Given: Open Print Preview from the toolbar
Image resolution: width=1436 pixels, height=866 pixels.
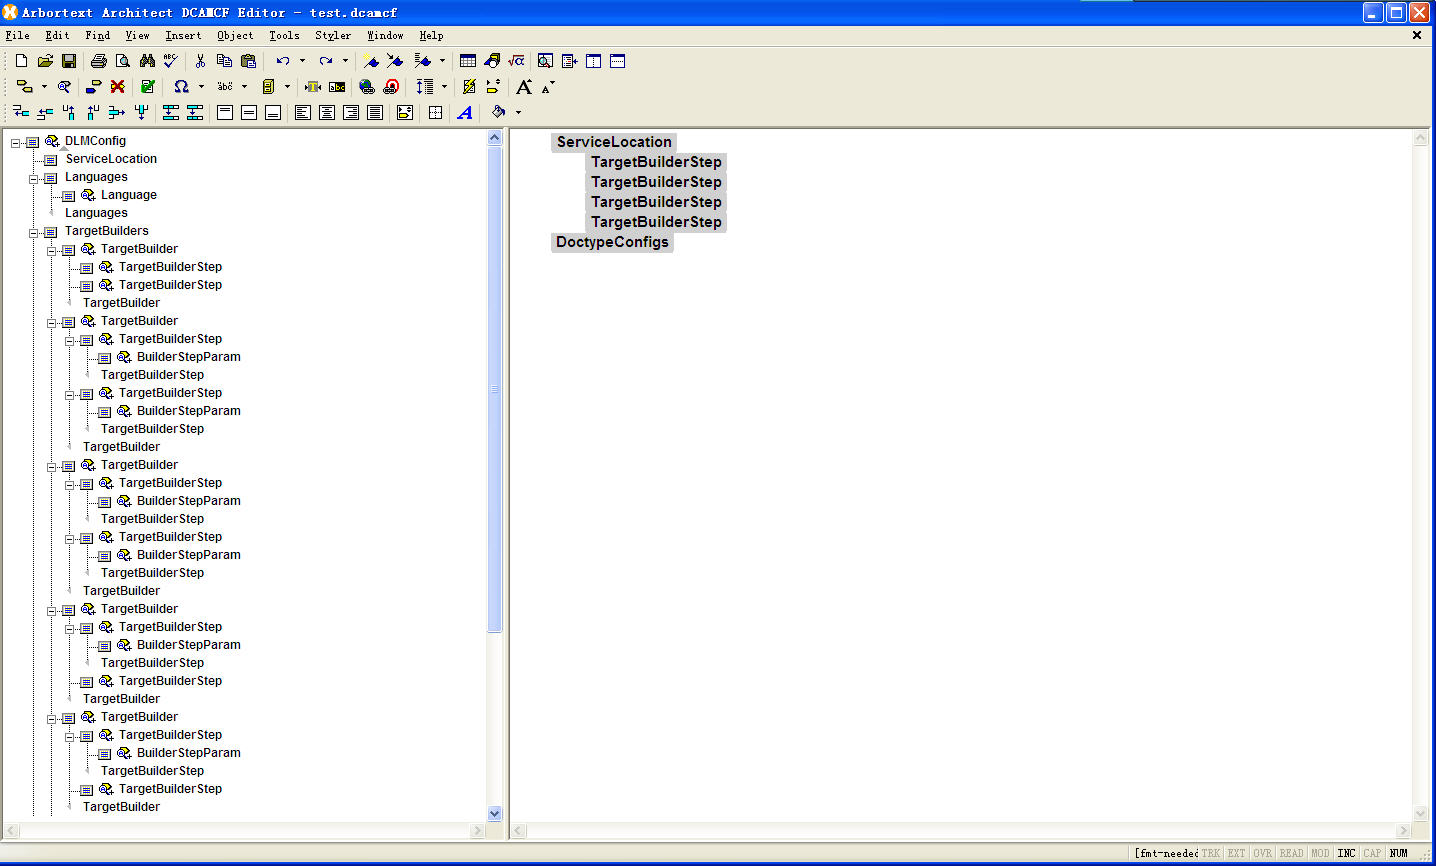Looking at the screenshot, I should [x=122, y=61].
